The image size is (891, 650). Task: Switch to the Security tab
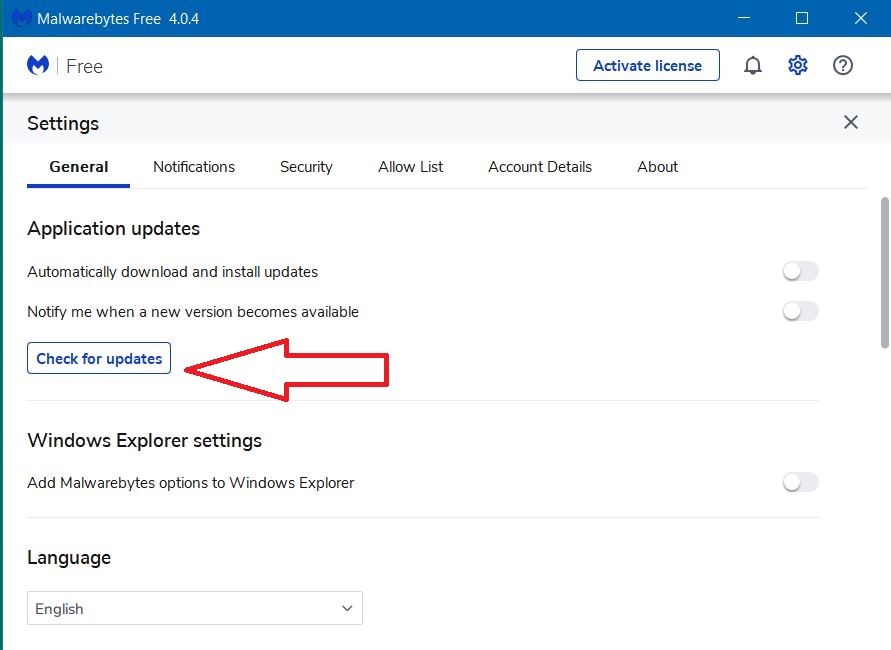306,166
